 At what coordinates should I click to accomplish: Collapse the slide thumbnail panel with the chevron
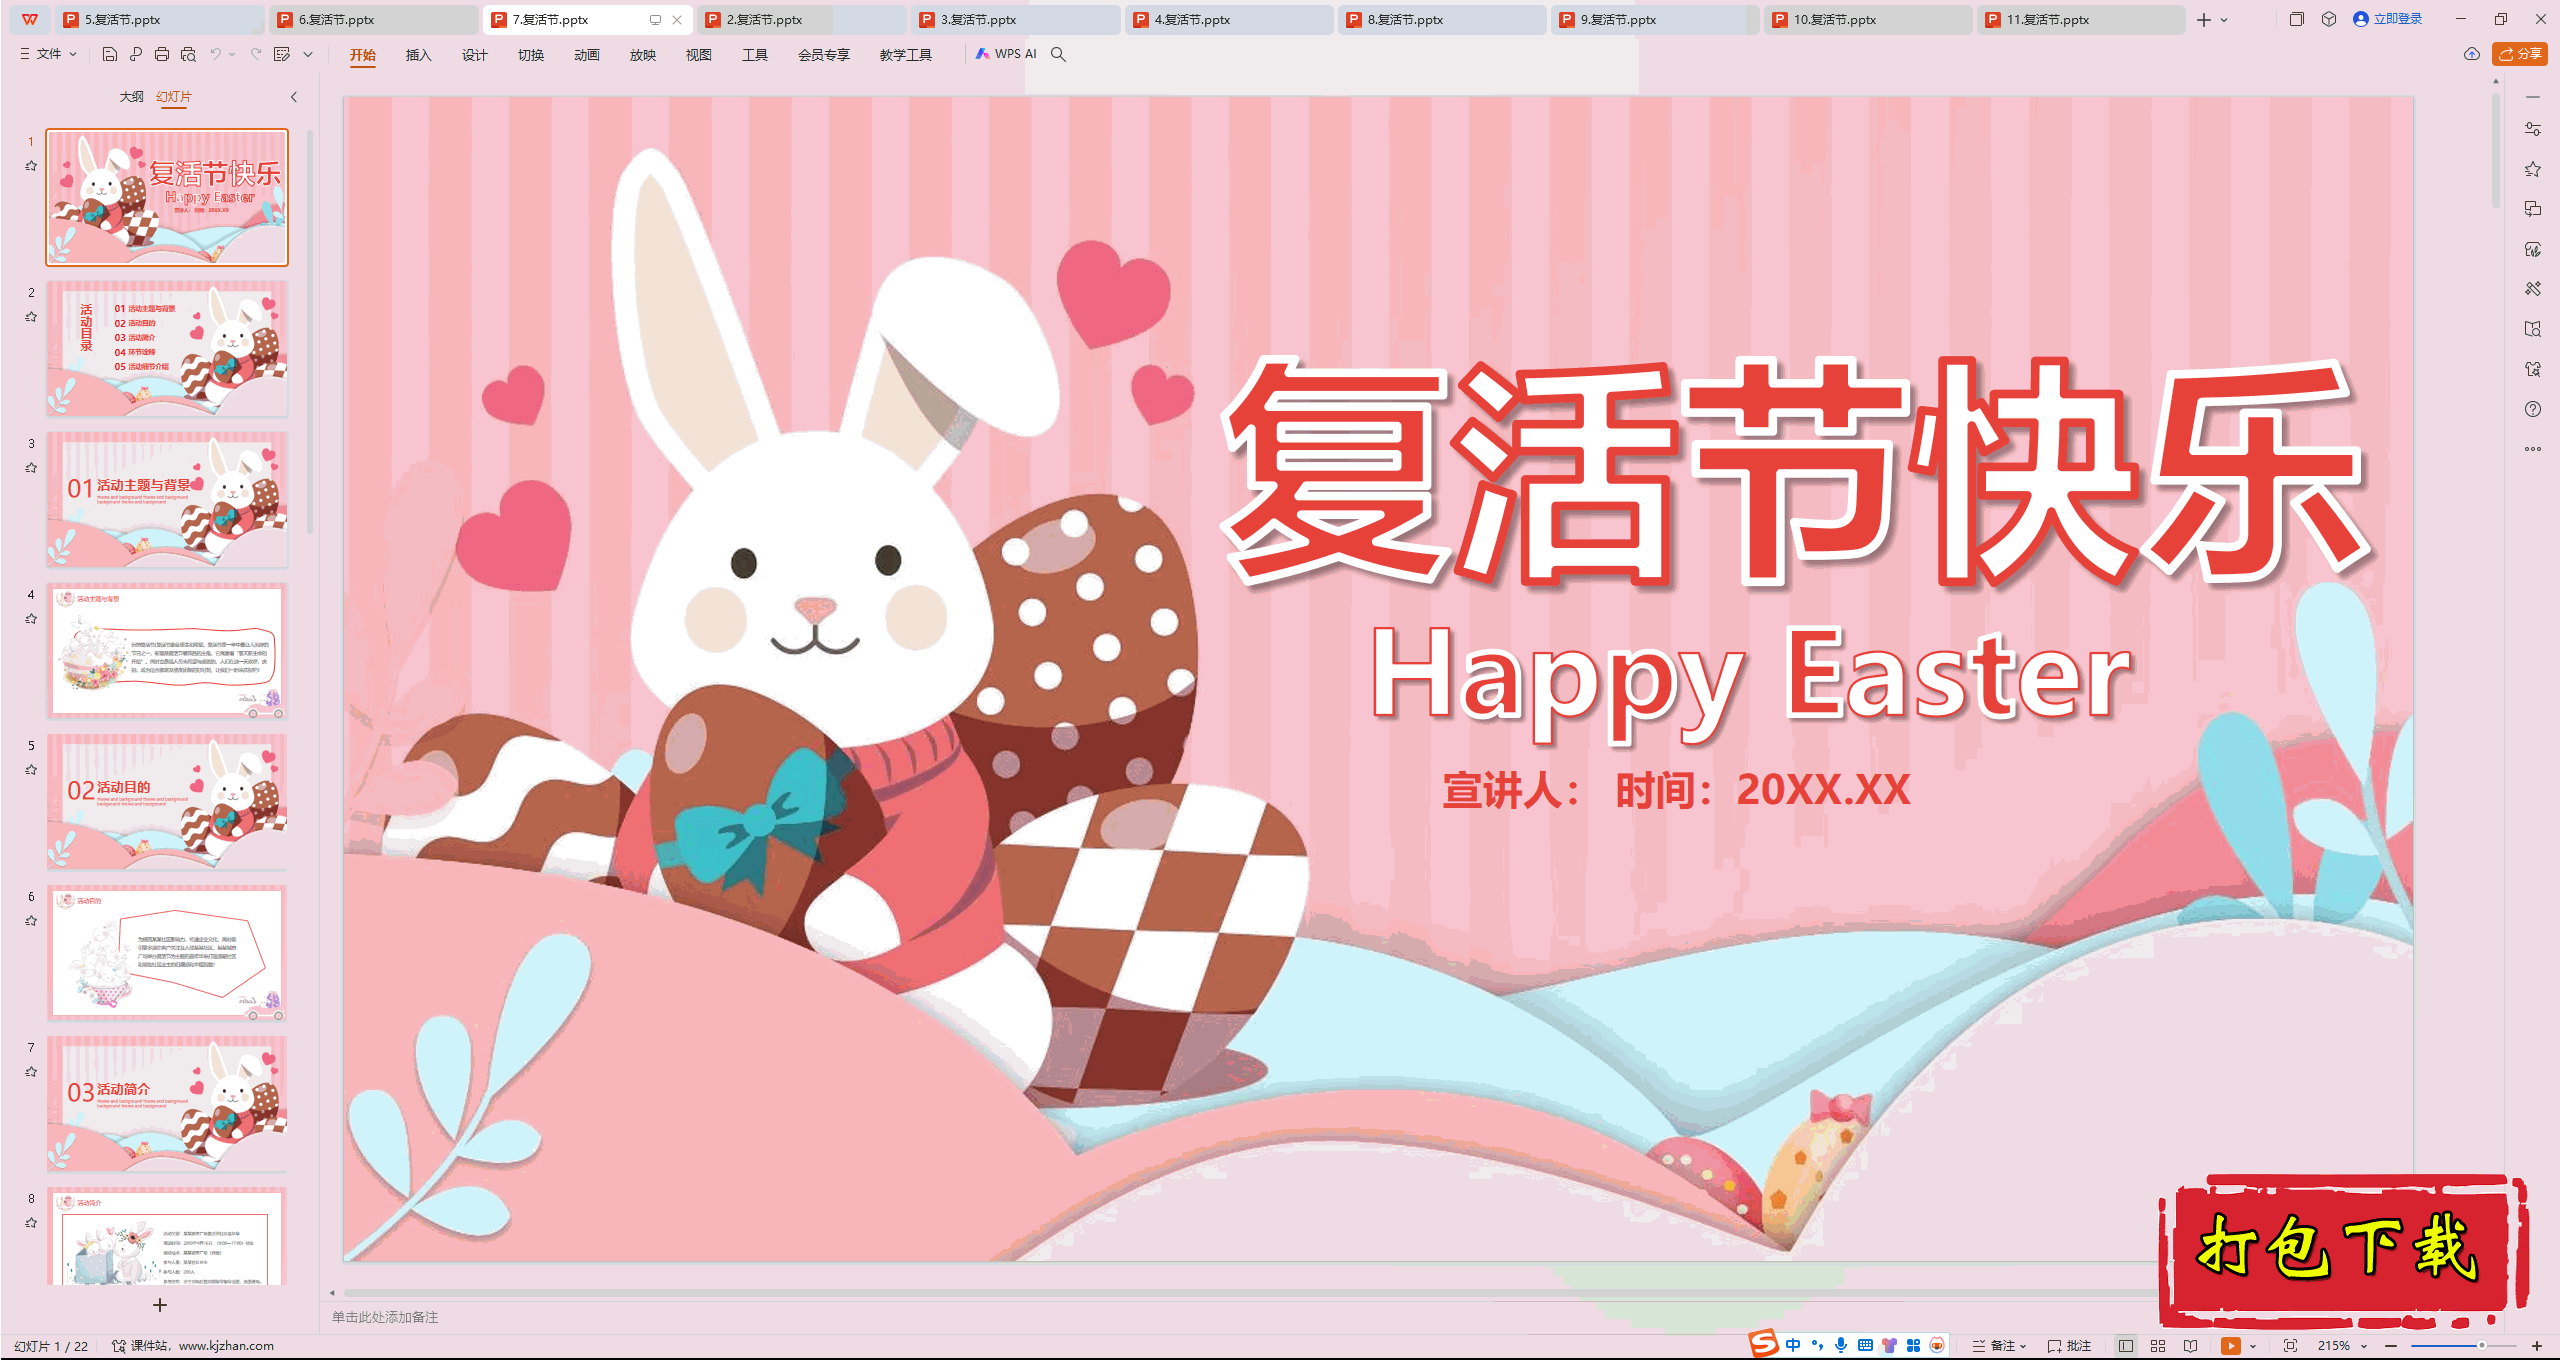click(294, 97)
